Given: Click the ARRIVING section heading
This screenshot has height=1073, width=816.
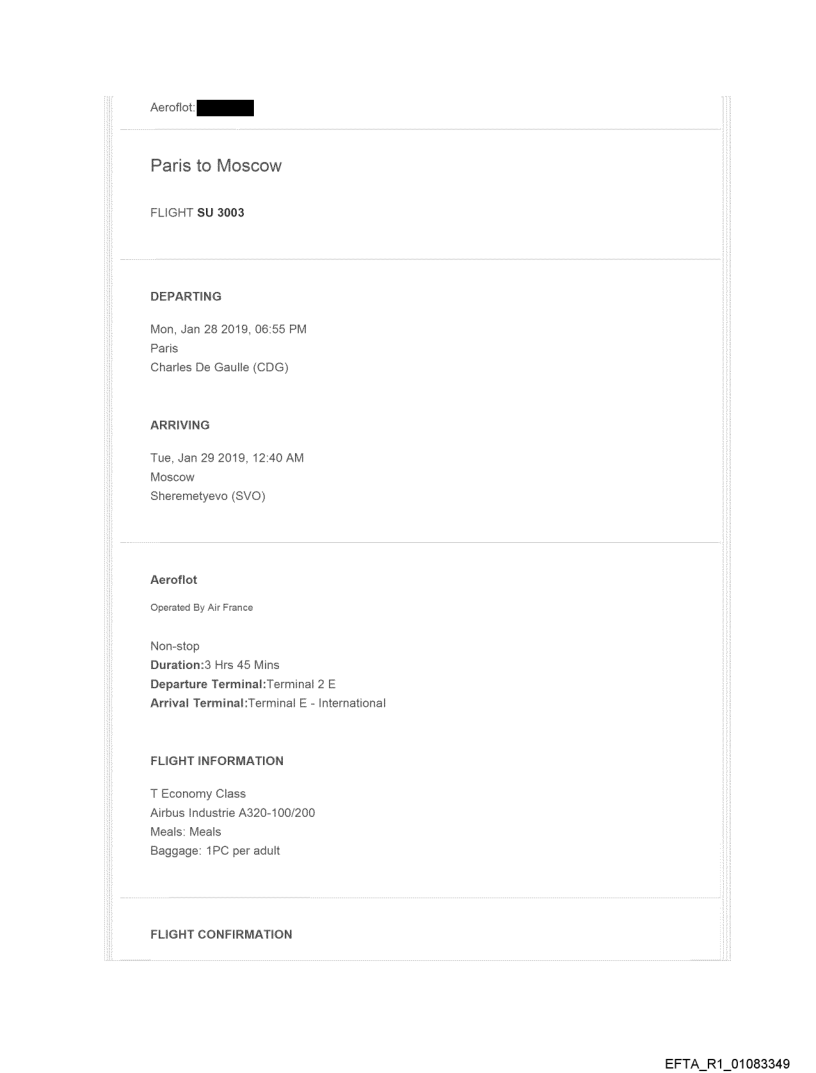Looking at the screenshot, I should point(180,425).
